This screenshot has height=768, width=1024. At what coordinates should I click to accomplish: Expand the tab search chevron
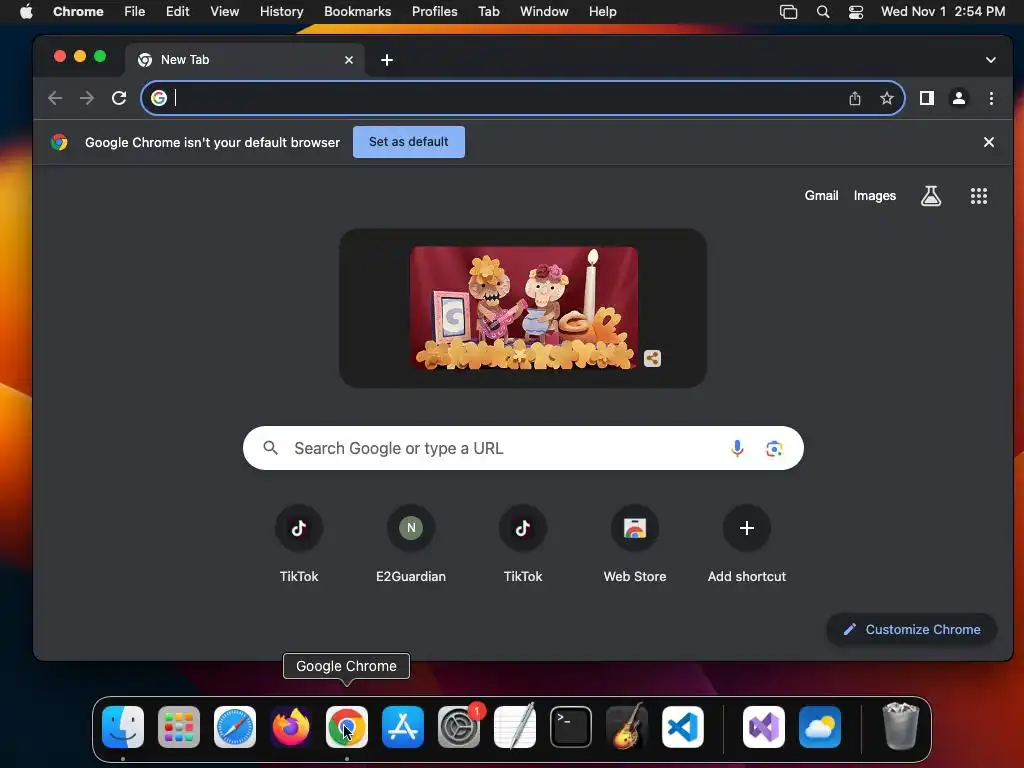(991, 60)
